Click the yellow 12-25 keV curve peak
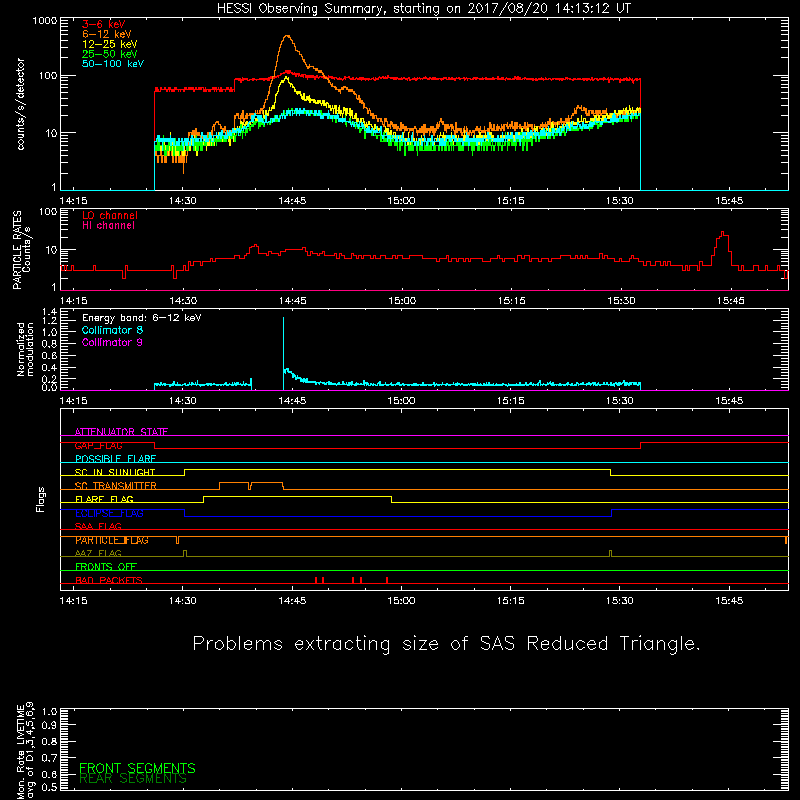 (x=286, y=78)
